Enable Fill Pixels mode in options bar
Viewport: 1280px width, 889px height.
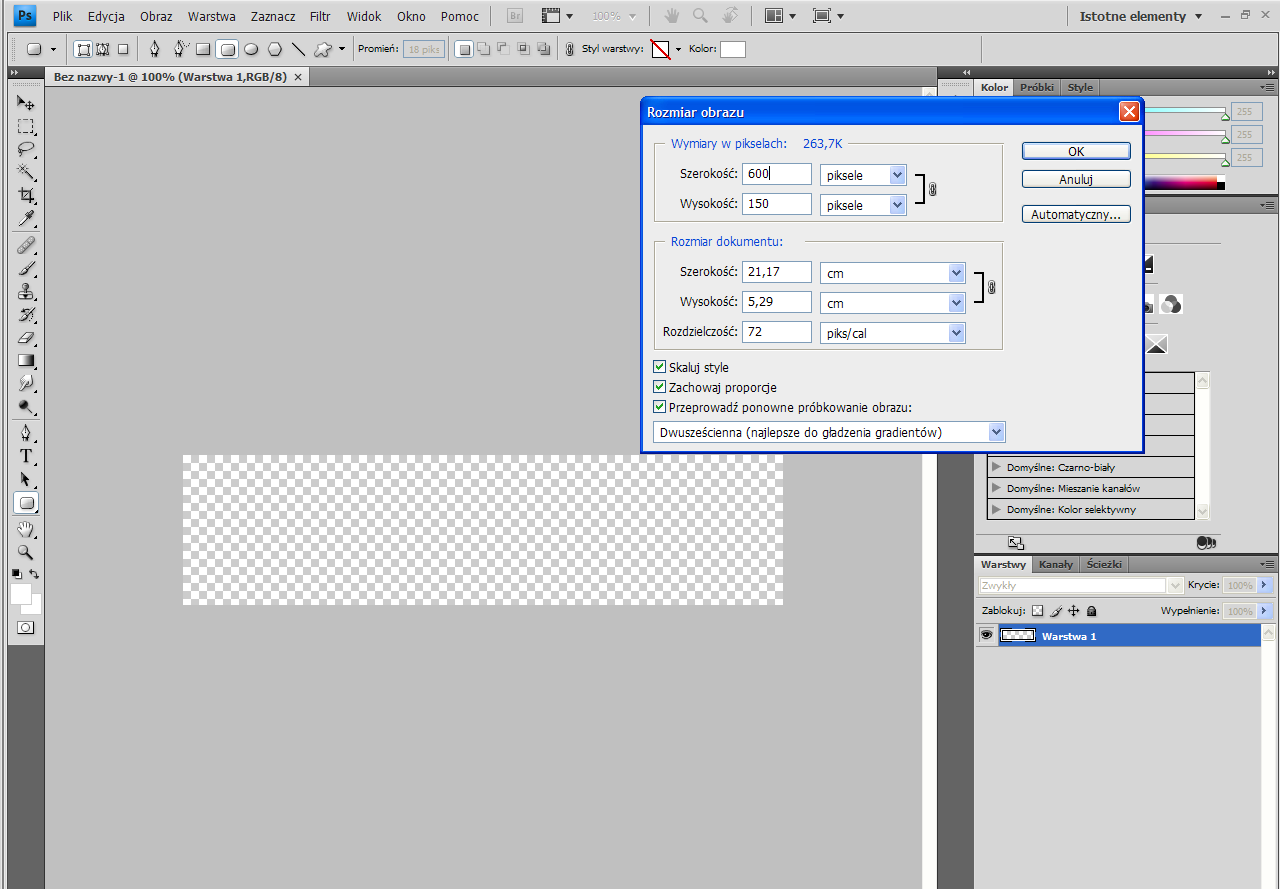(123, 48)
